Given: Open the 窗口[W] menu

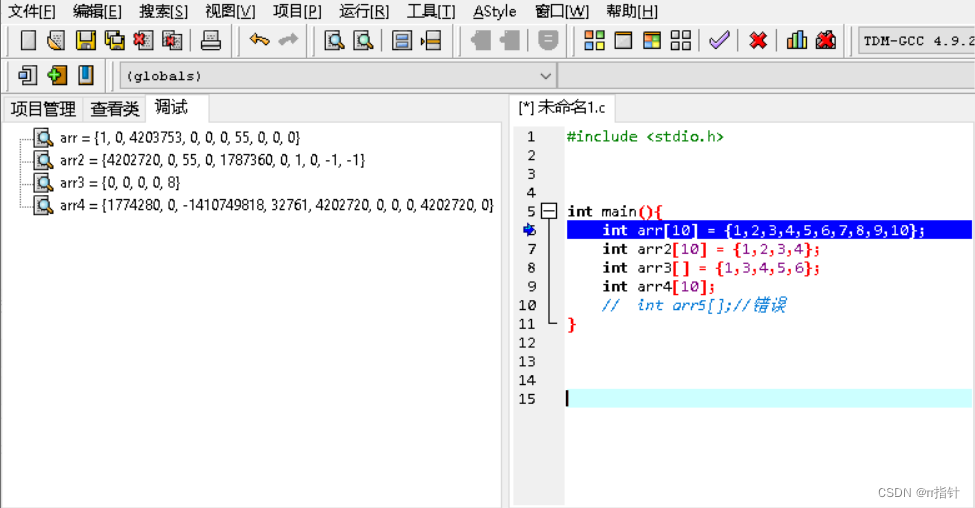Looking at the screenshot, I should coord(561,11).
